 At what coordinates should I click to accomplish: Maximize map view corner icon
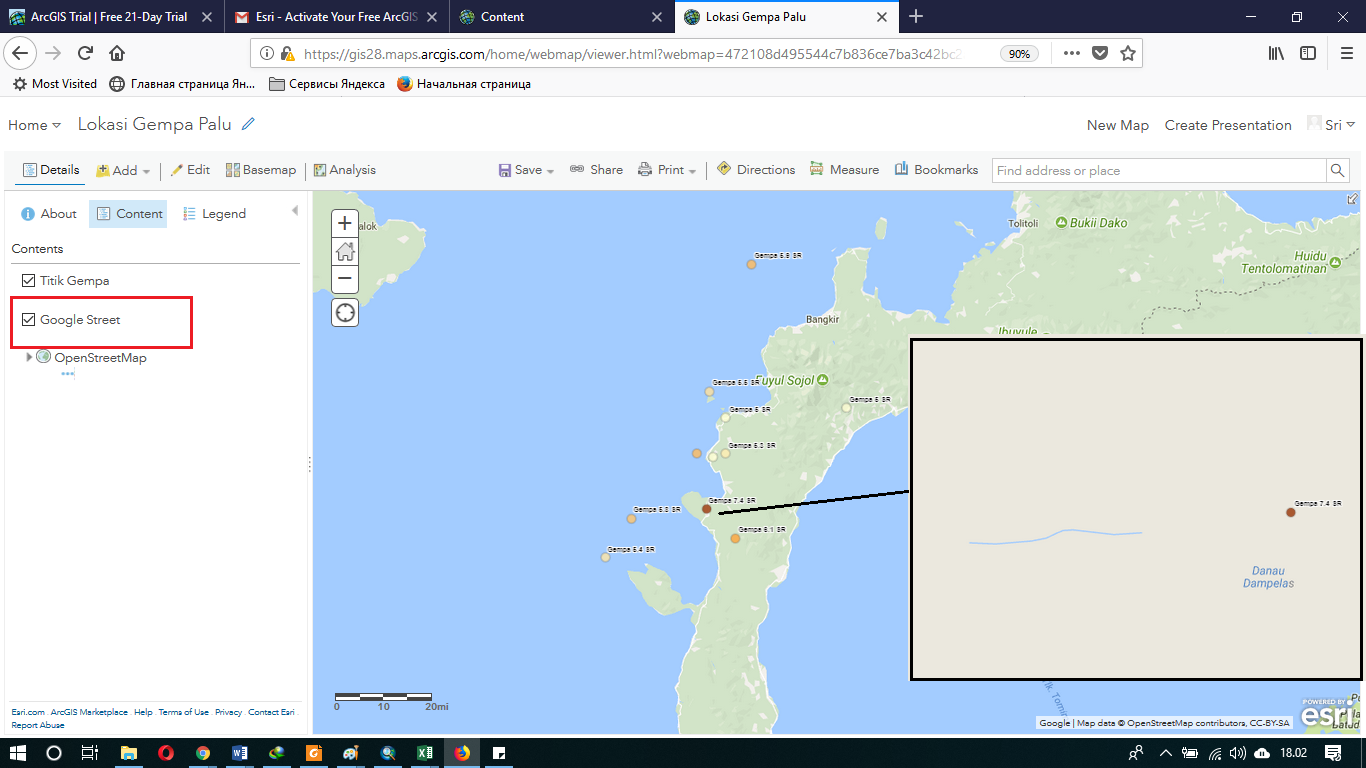pos(1353,199)
